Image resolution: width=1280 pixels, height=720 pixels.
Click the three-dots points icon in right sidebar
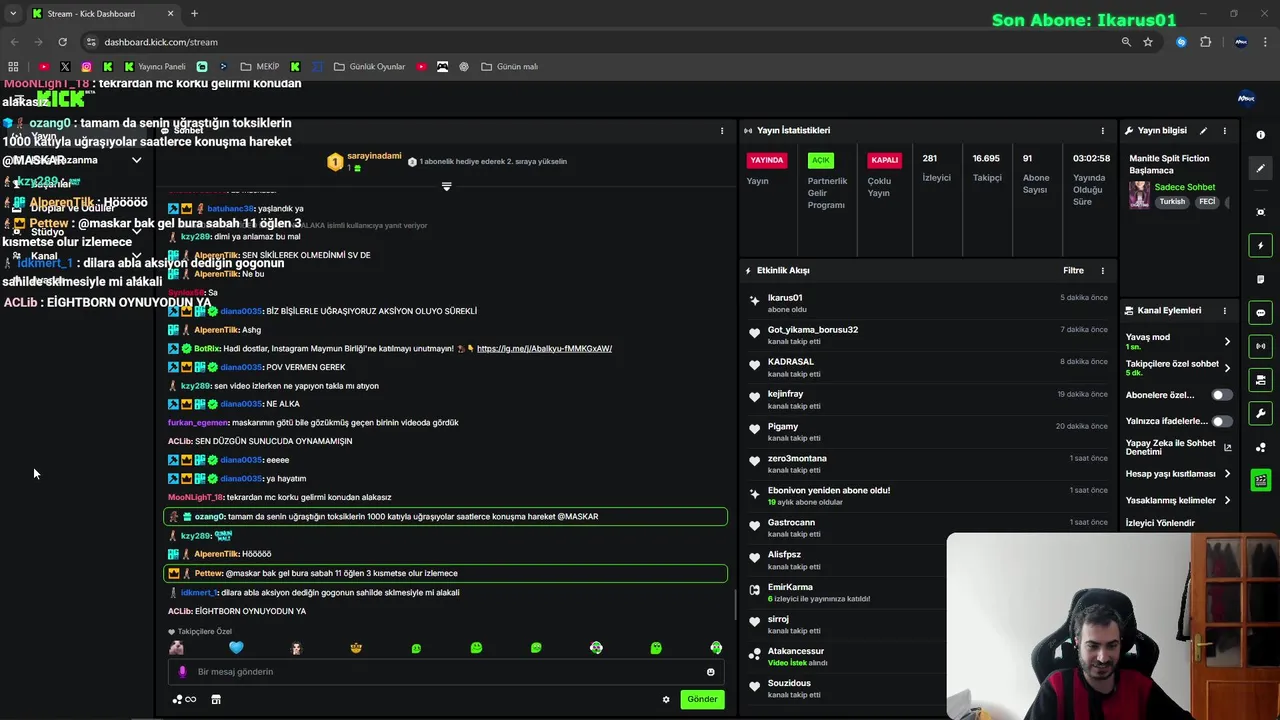[1260, 447]
